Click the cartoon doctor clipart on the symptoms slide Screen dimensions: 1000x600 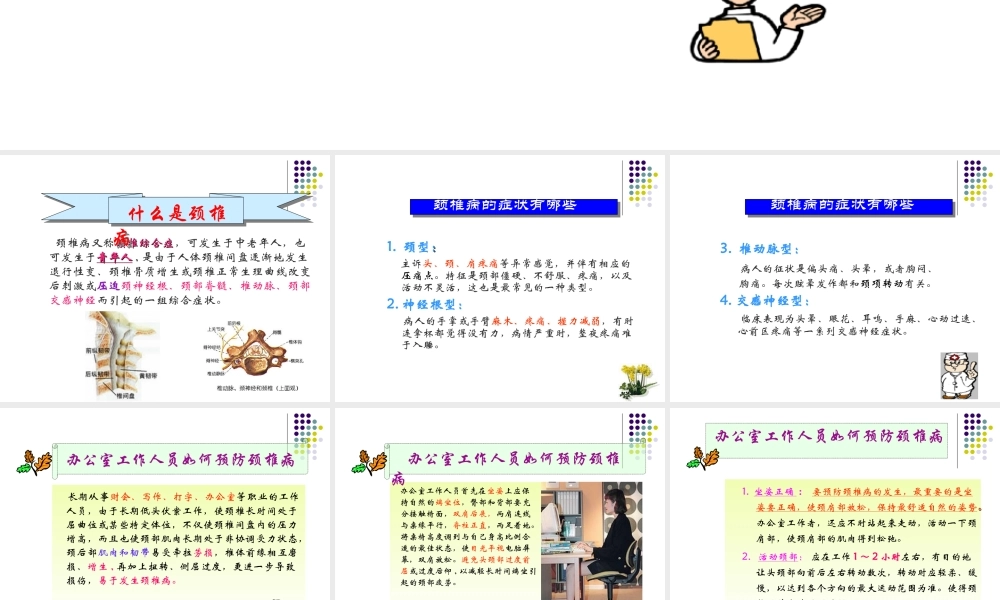click(x=959, y=376)
